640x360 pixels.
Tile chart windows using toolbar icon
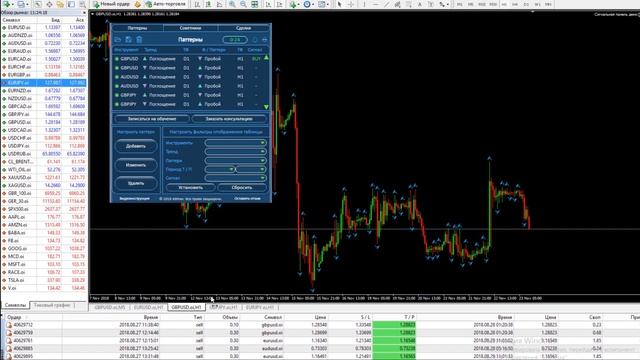coord(255,4)
